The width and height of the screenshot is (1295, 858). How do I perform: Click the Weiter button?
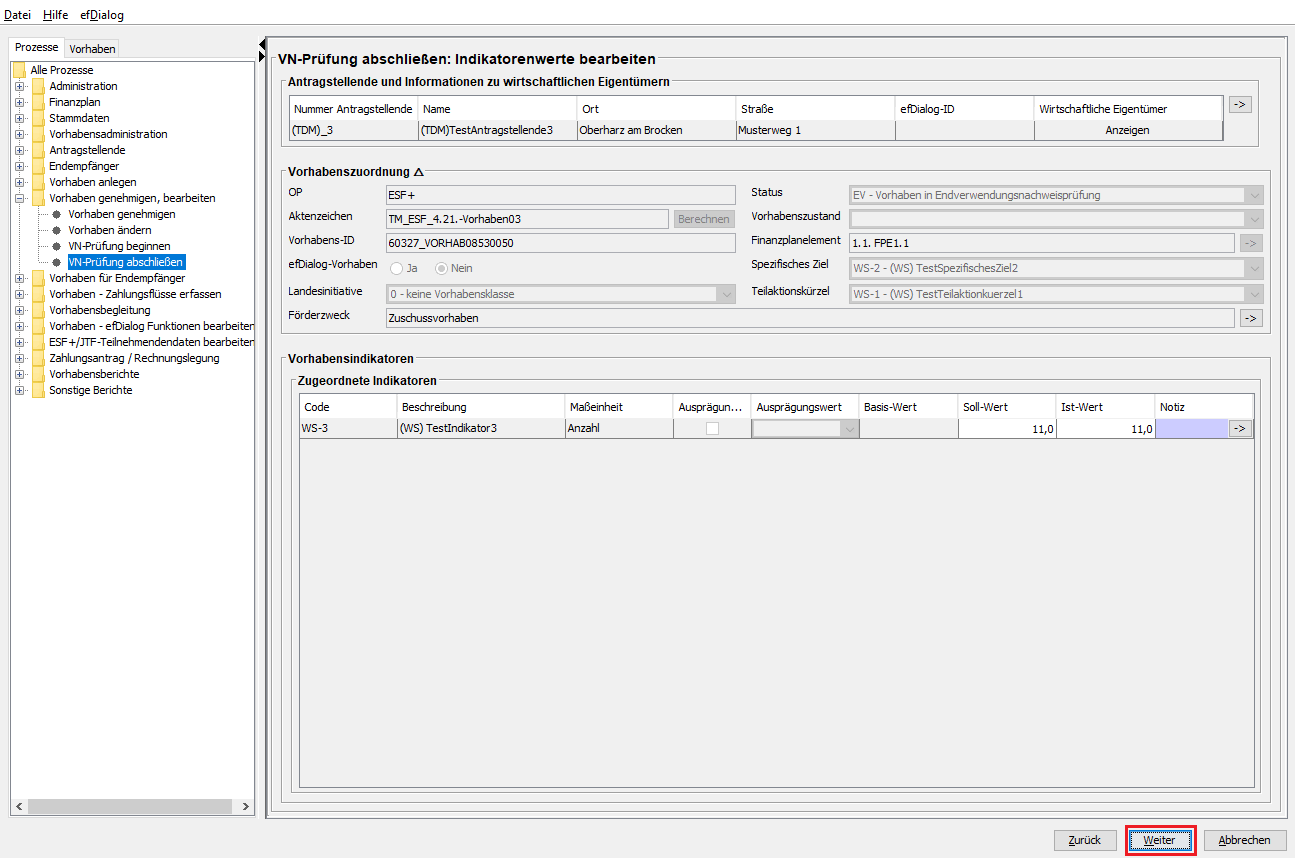1160,840
